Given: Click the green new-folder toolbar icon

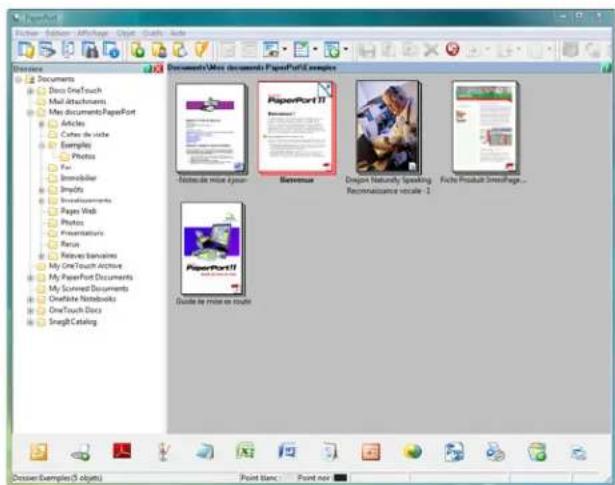Looking at the screenshot, I should coord(138,50).
